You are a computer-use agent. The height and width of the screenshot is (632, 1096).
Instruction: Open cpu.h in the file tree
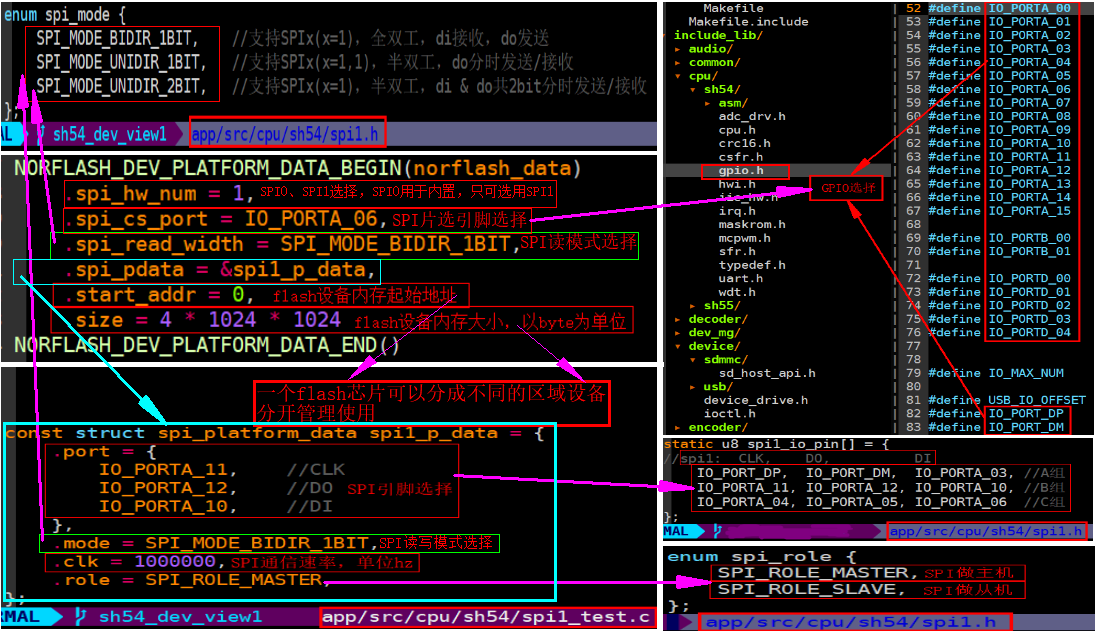(x=737, y=130)
